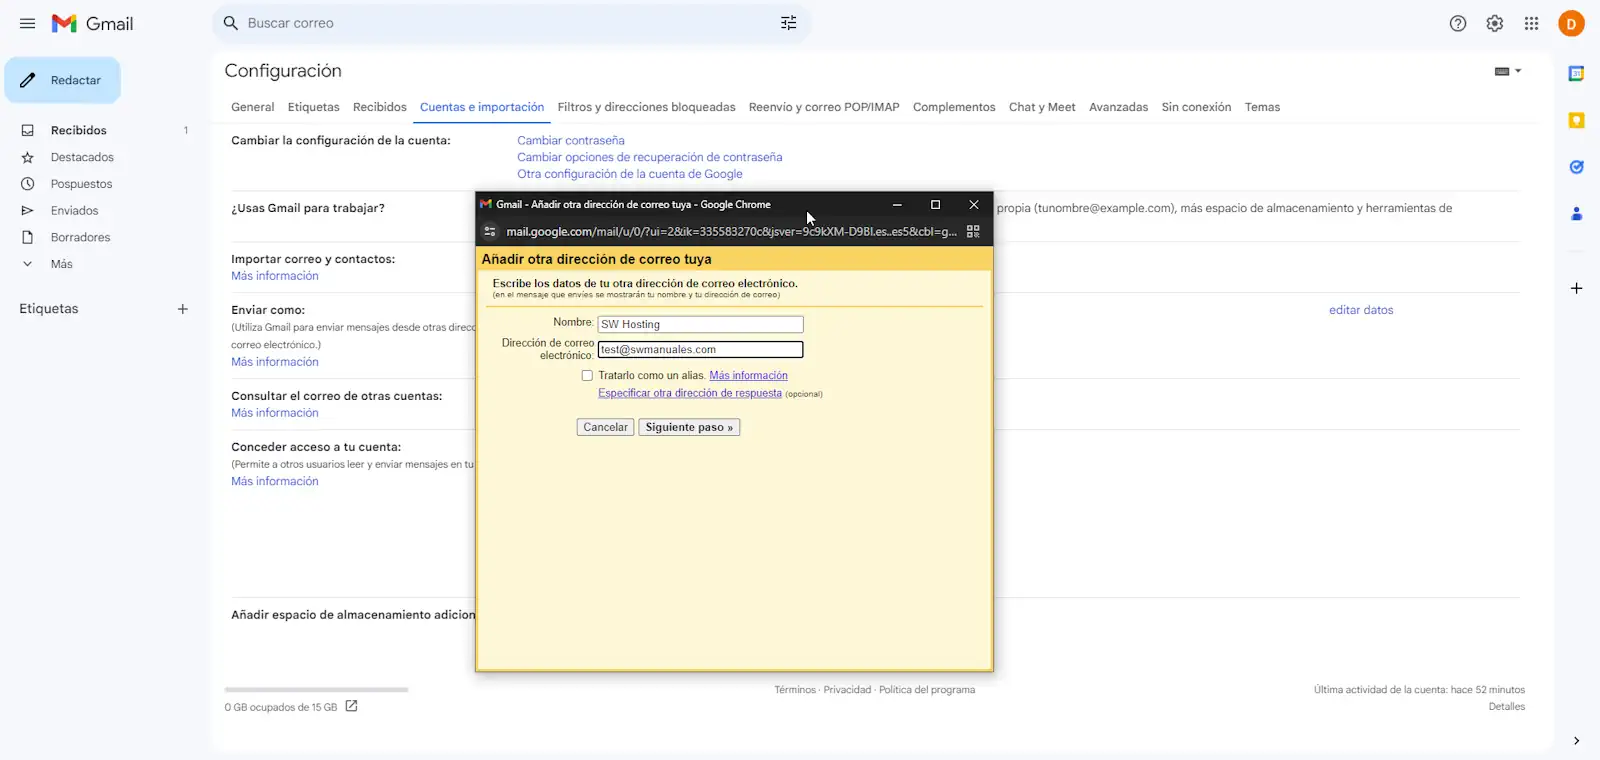Switch to the General settings tab
The width and height of the screenshot is (1600, 760).
coord(252,107)
